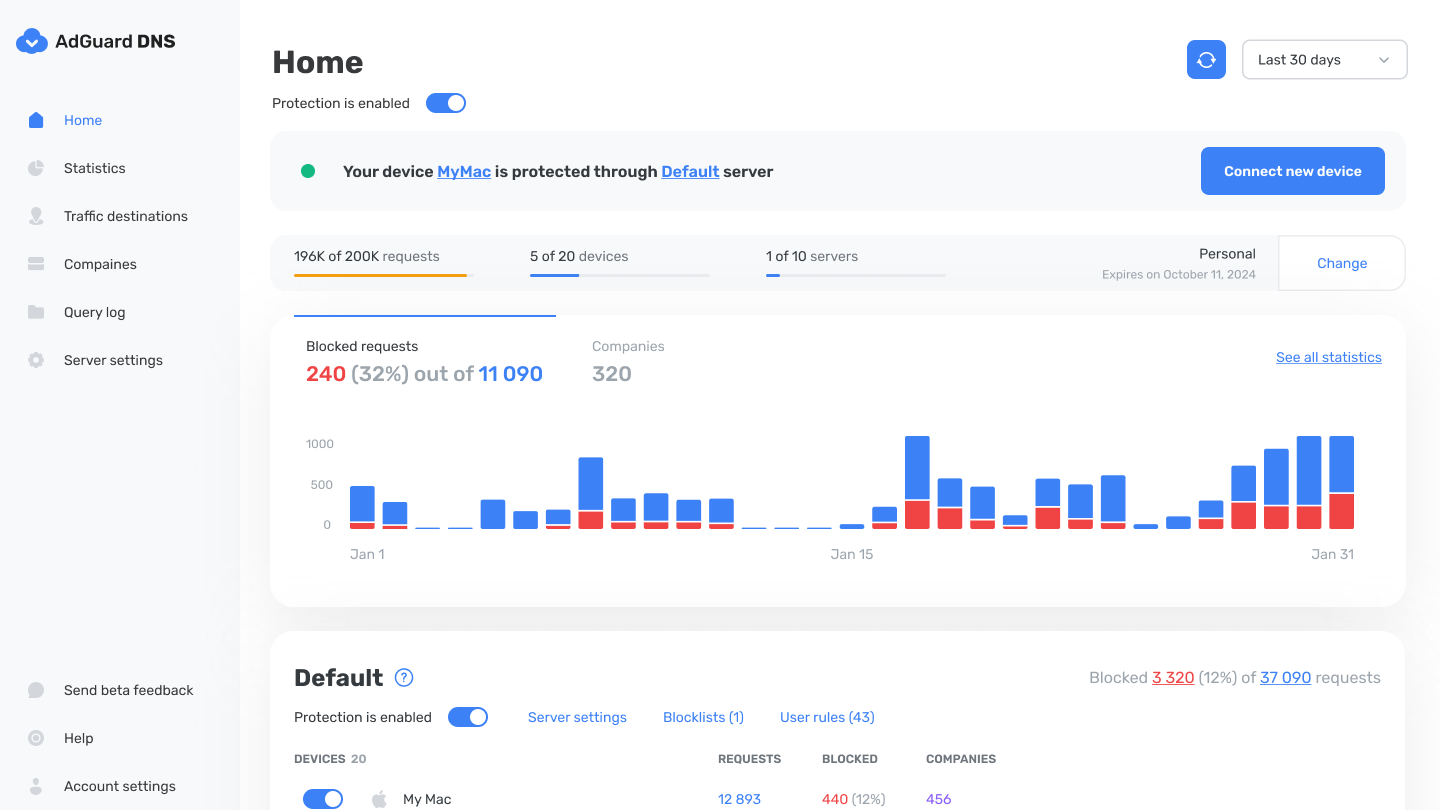Image resolution: width=1440 pixels, height=810 pixels.
Task: Click the Statistics pie chart icon
Action: (36, 168)
